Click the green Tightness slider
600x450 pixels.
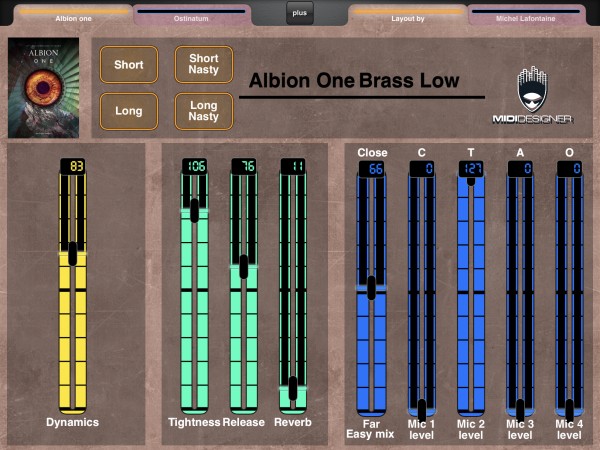point(194,294)
